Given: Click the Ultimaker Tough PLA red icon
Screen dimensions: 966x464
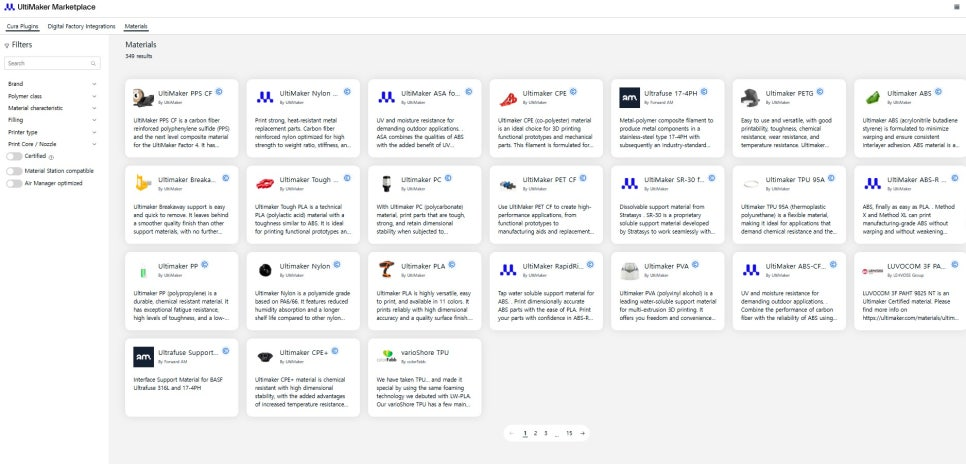Looking at the screenshot, I should tap(265, 184).
